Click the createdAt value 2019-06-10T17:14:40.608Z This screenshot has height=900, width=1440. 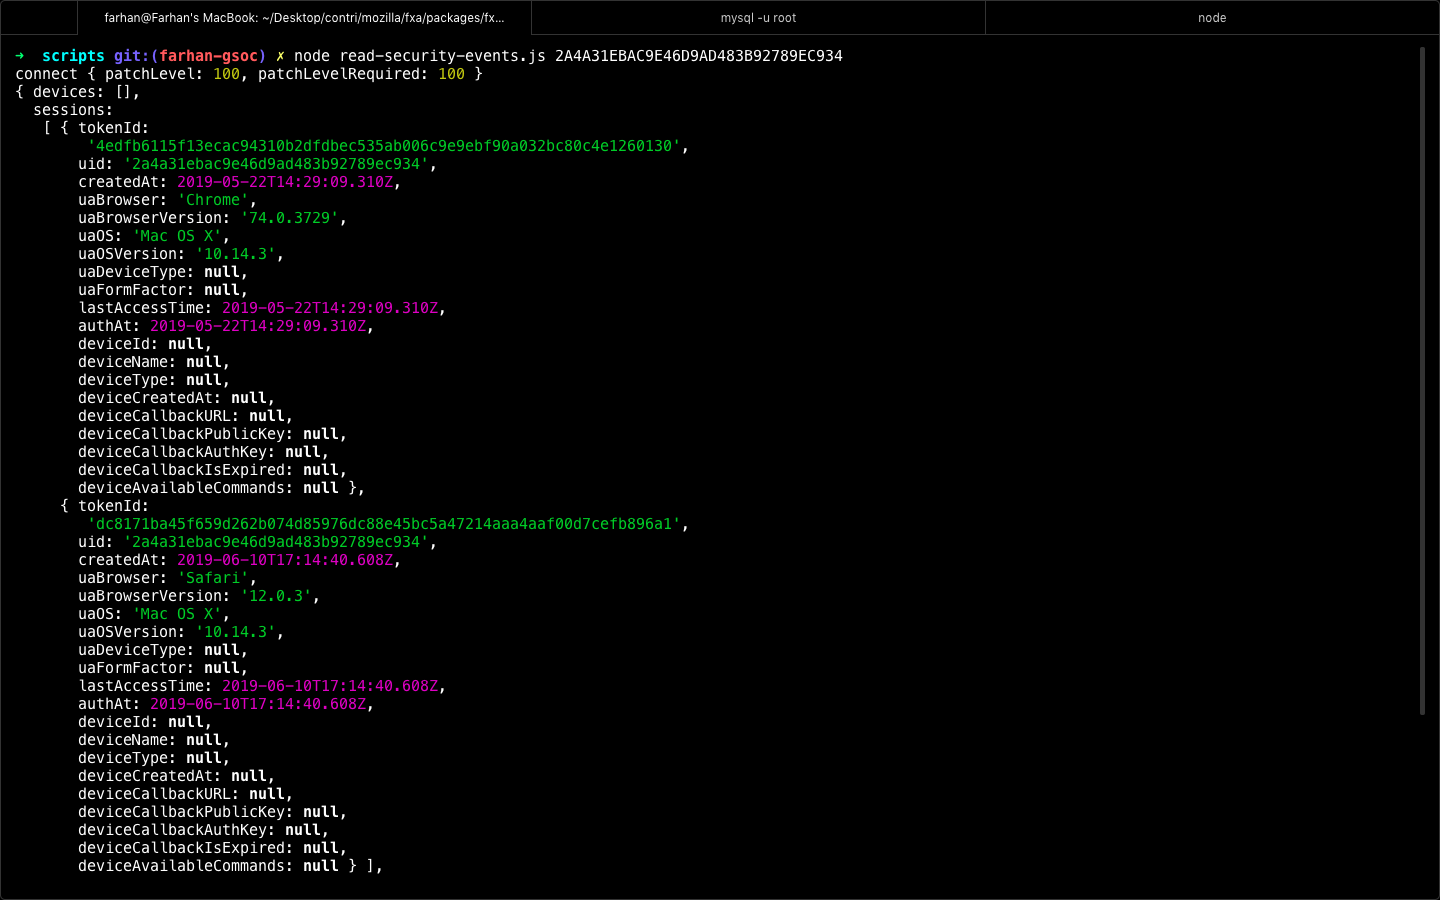tap(285, 560)
